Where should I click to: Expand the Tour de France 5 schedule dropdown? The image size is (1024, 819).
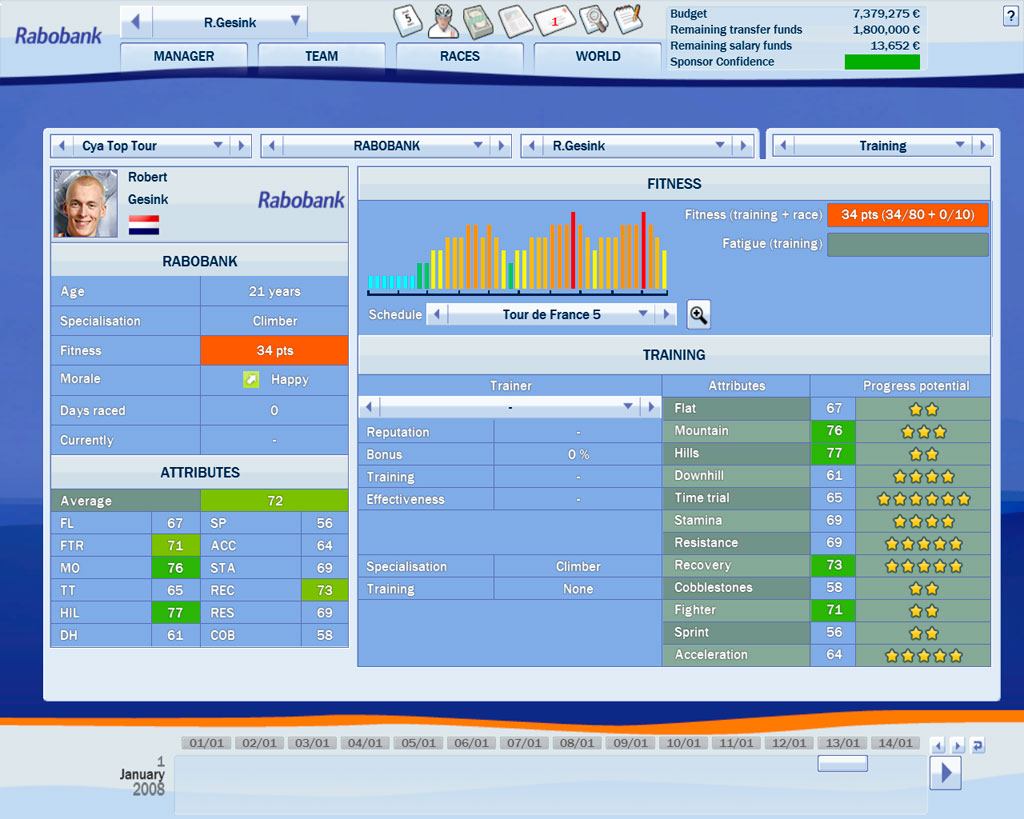[x=643, y=315]
